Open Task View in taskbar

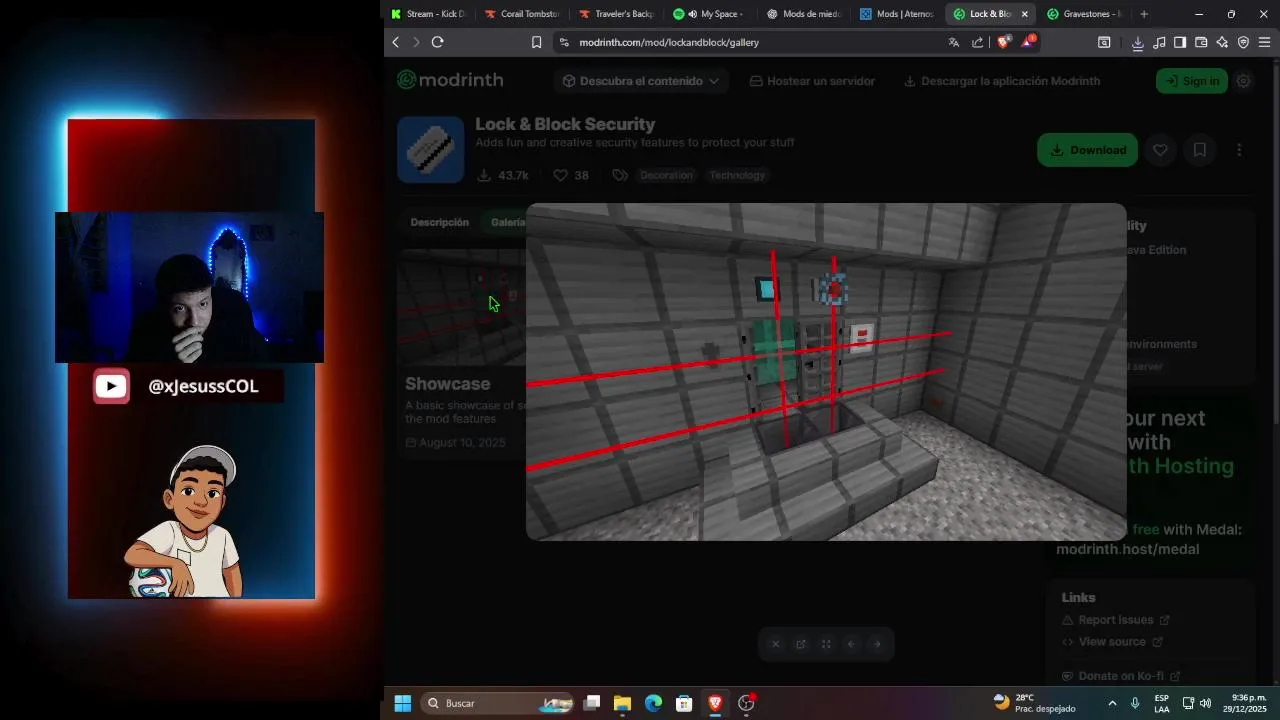click(592, 703)
